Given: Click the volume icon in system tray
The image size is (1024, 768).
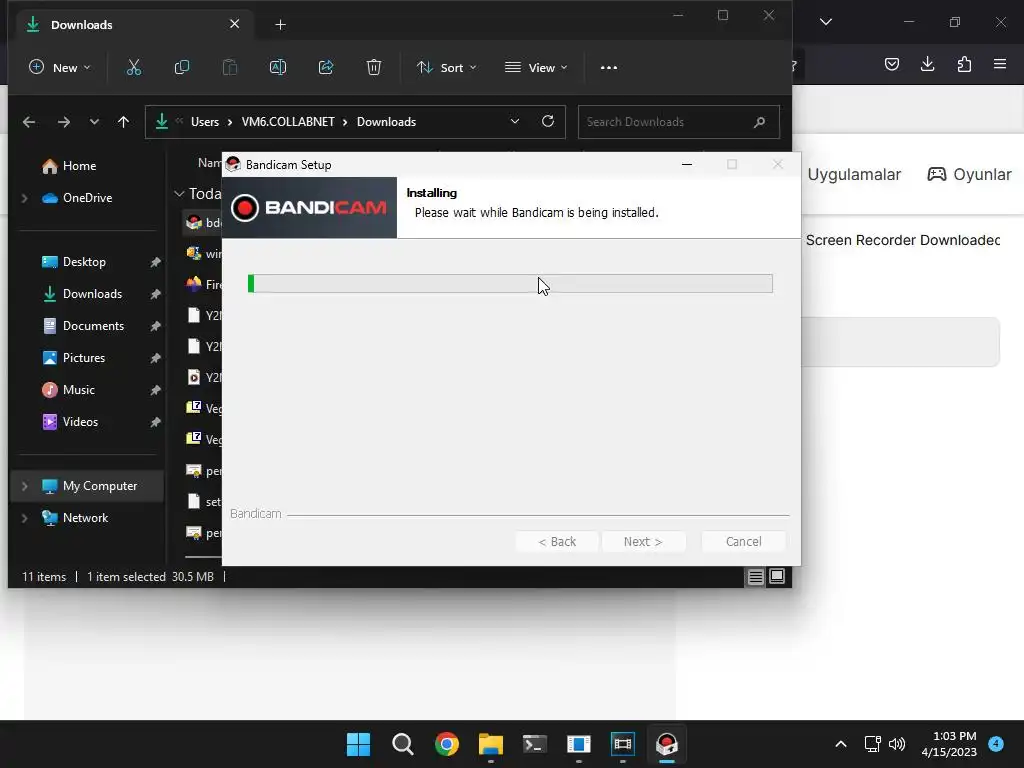Looking at the screenshot, I should [897, 744].
